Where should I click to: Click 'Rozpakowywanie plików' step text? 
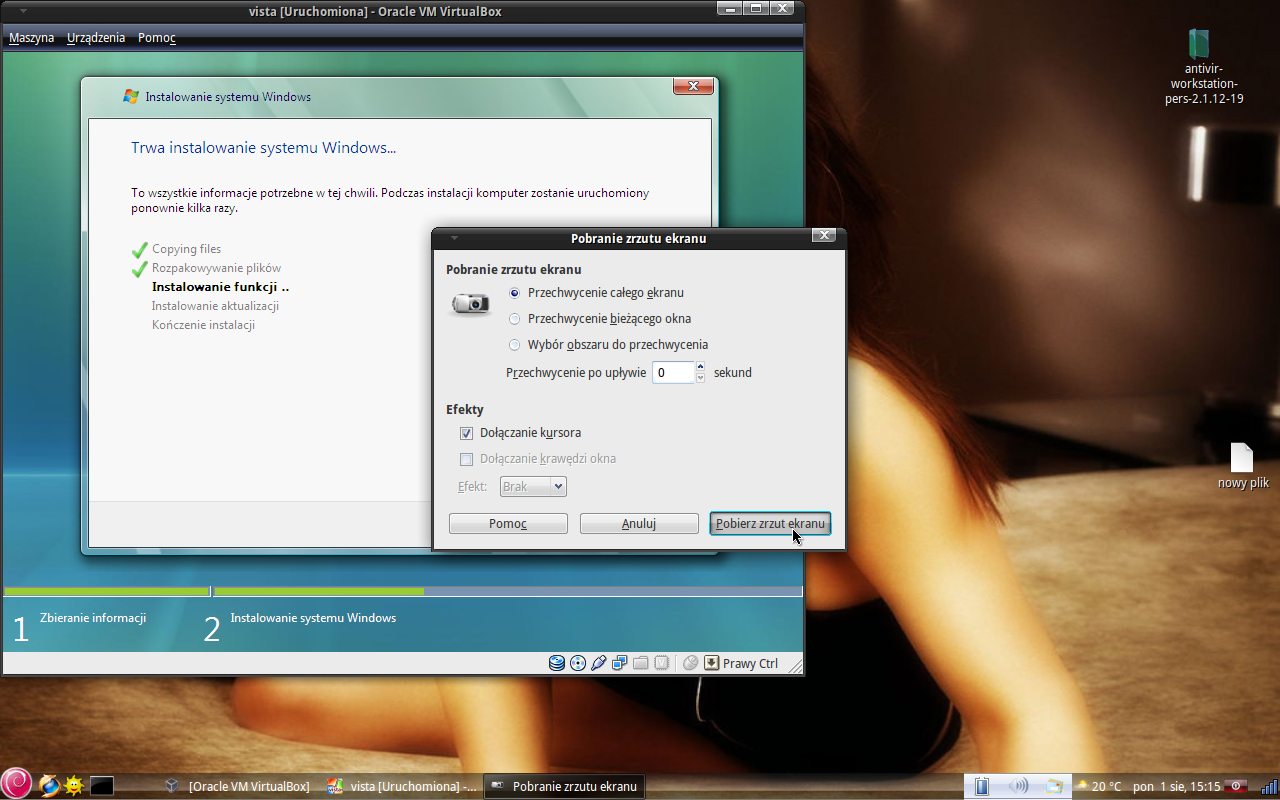click(216, 268)
